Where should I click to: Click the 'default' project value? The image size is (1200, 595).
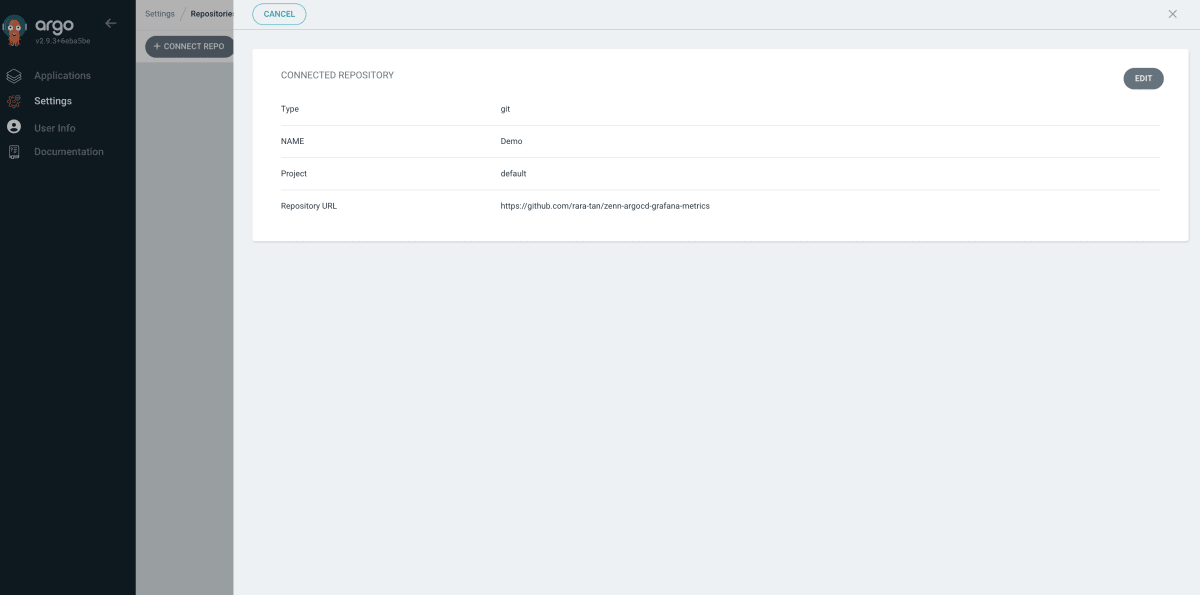[513, 174]
